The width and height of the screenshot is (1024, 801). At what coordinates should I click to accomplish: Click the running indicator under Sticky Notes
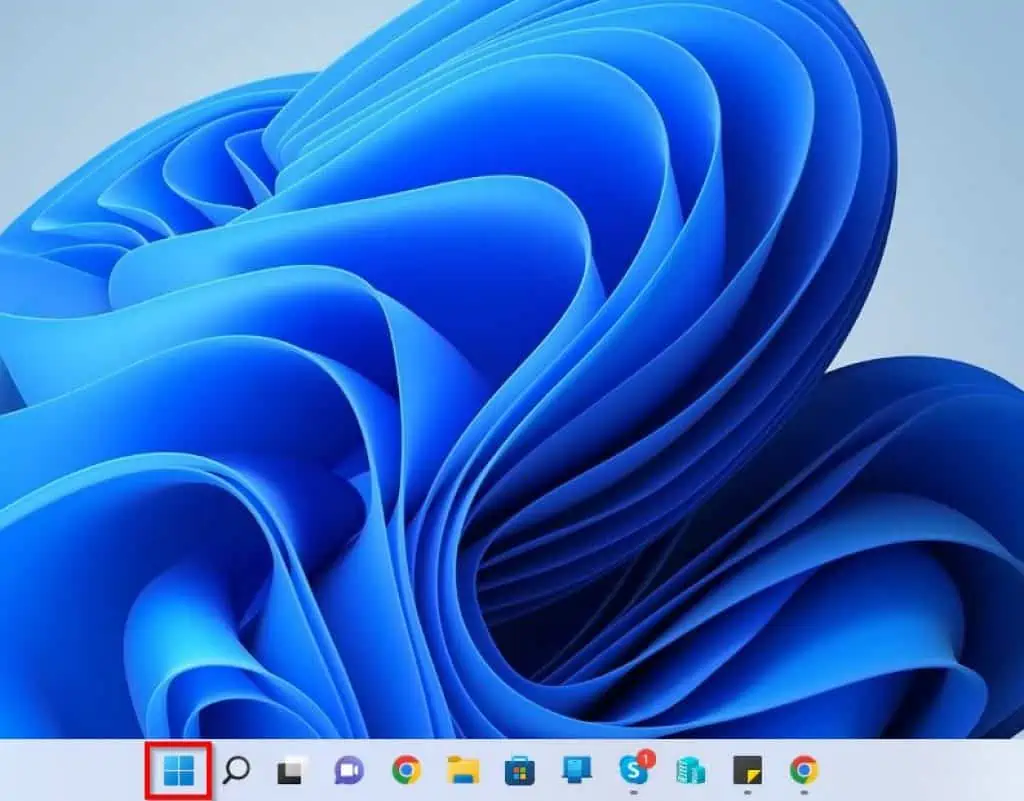click(x=747, y=791)
